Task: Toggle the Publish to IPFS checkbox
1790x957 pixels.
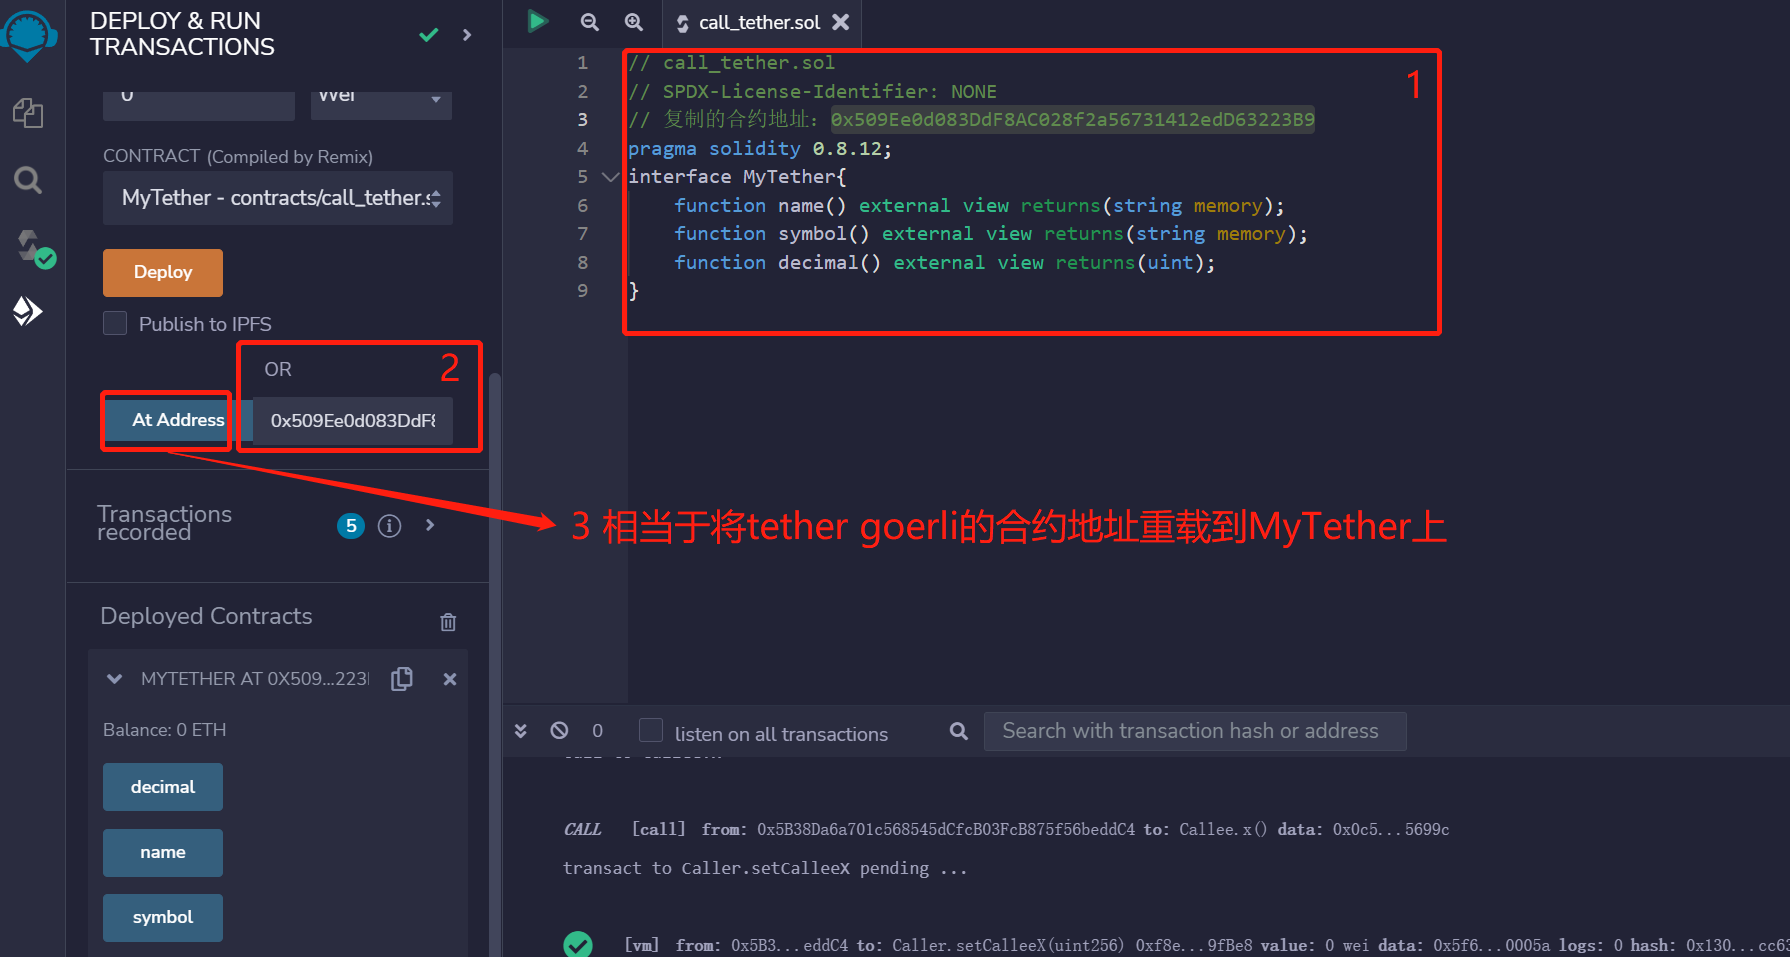Action: 115,323
